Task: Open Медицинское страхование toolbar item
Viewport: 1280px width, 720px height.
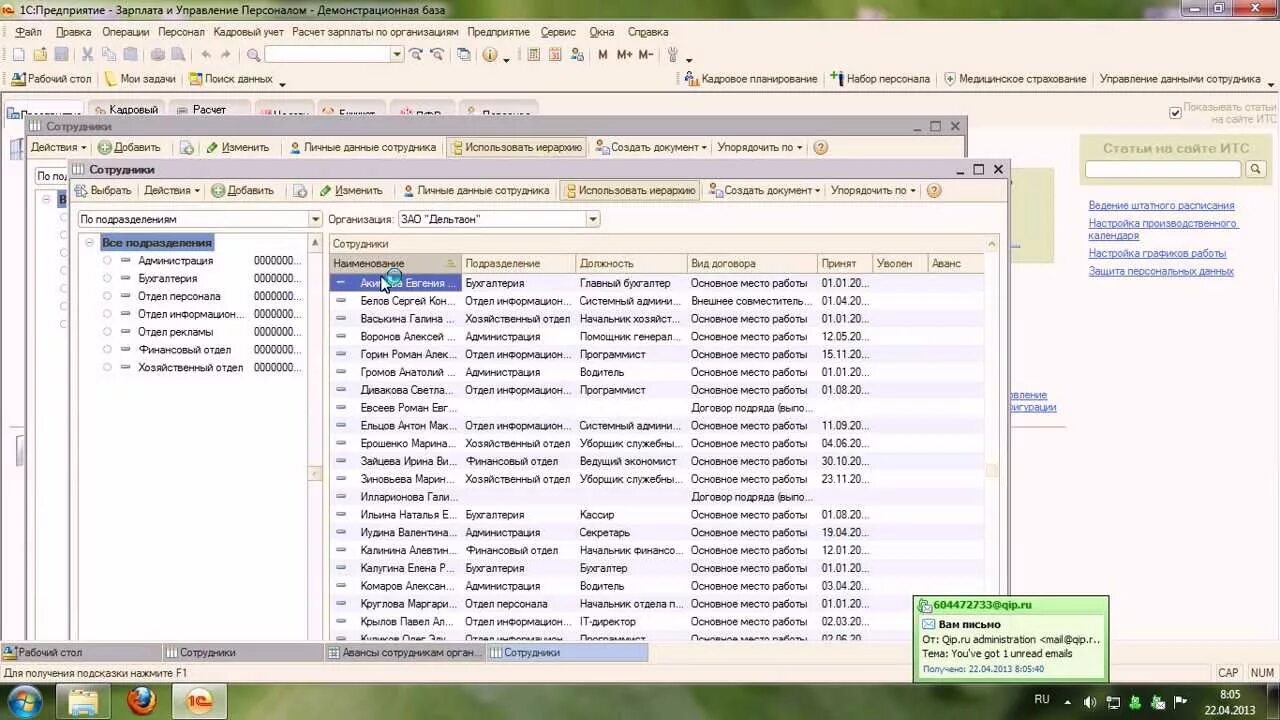Action: (1015, 79)
